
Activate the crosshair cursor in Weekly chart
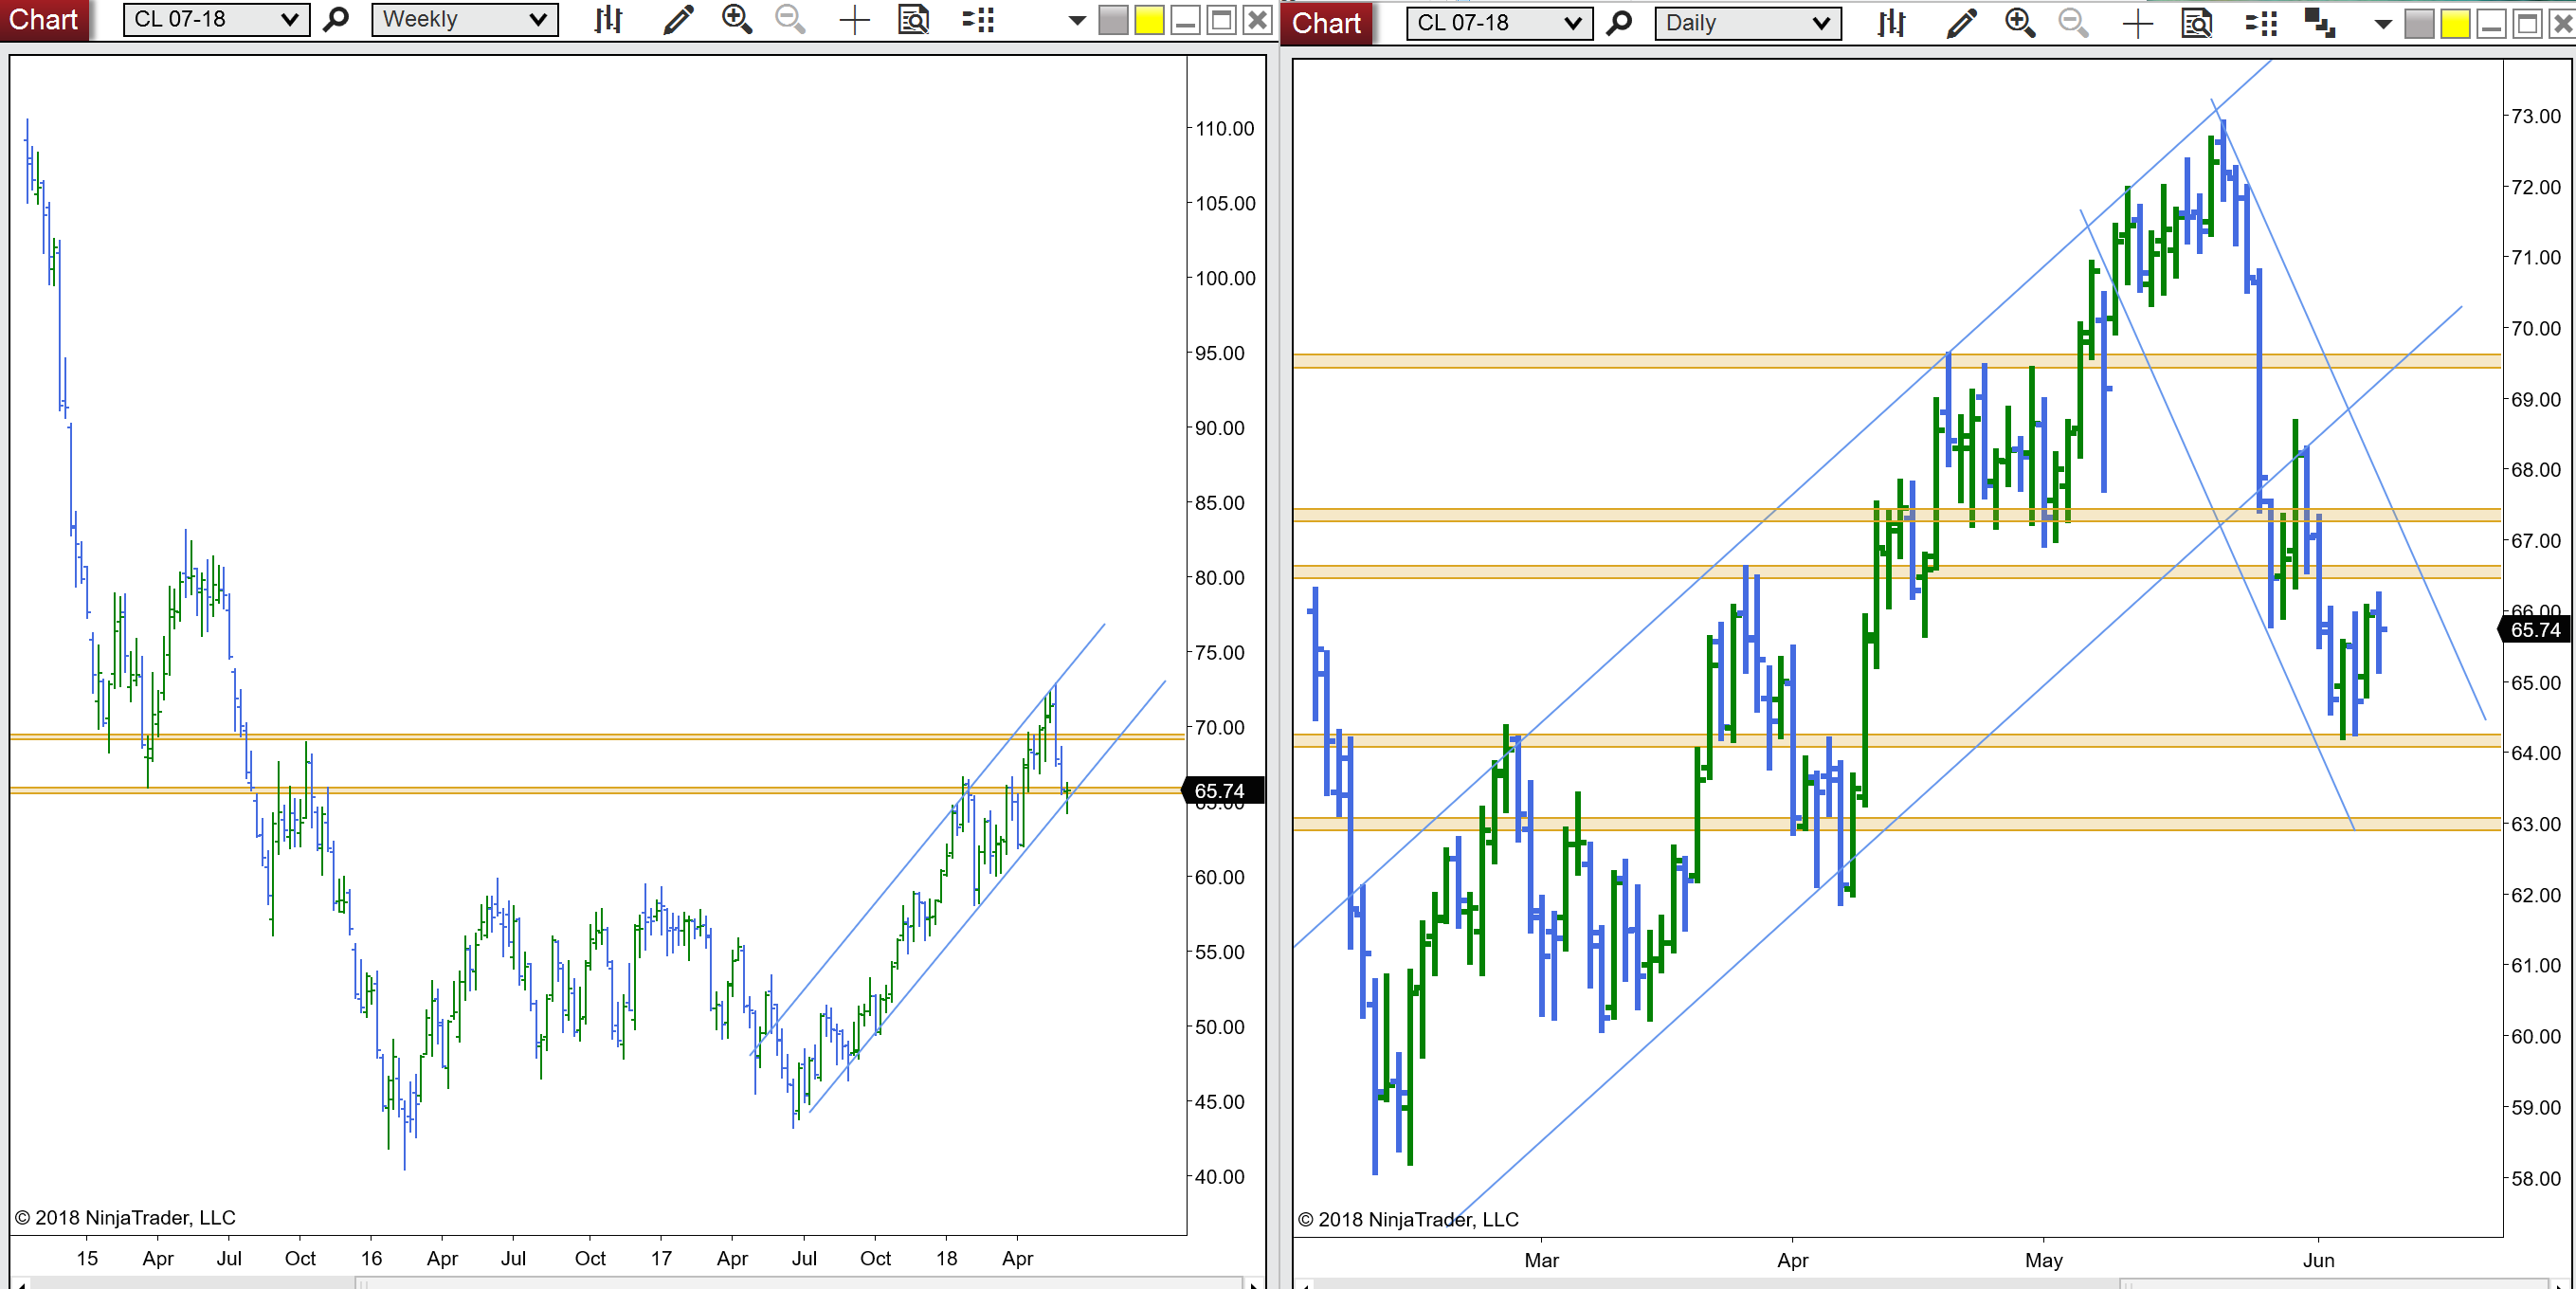click(x=854, y=20)
